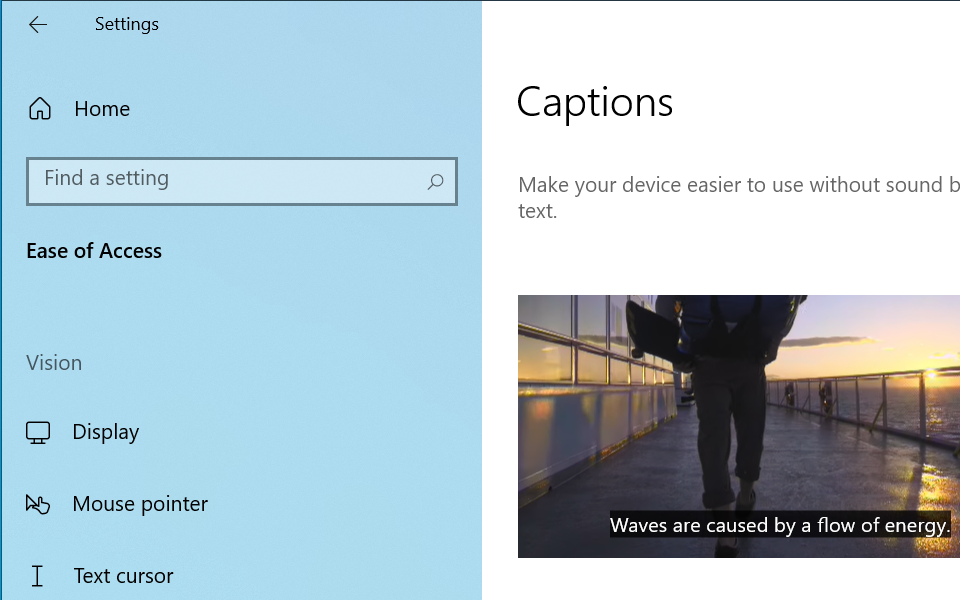The height and width of the screenshot is (600, 960).
Task: Click the Vision section header
Action: pyautogui.click(x=54, y=362)
